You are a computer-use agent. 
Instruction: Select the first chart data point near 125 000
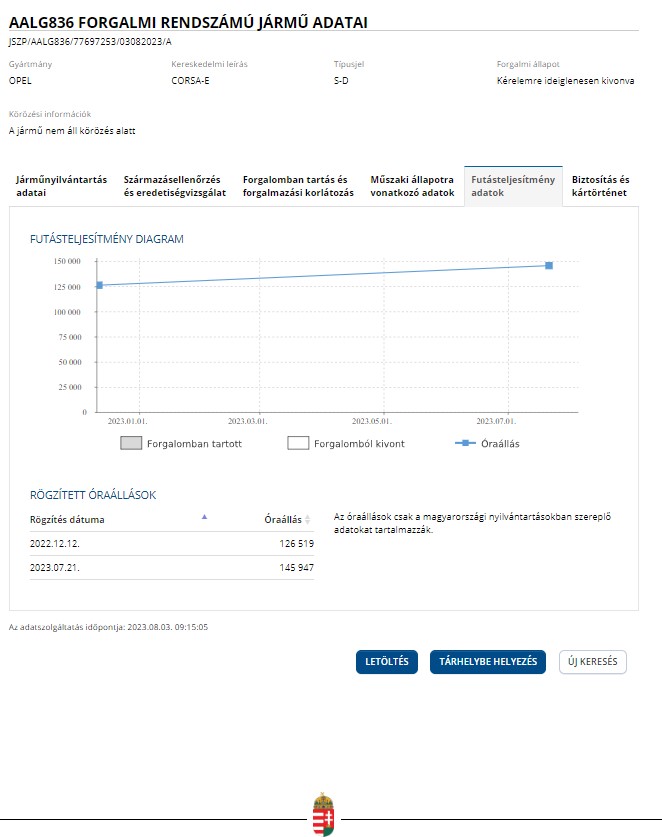(x=99, y=285)
